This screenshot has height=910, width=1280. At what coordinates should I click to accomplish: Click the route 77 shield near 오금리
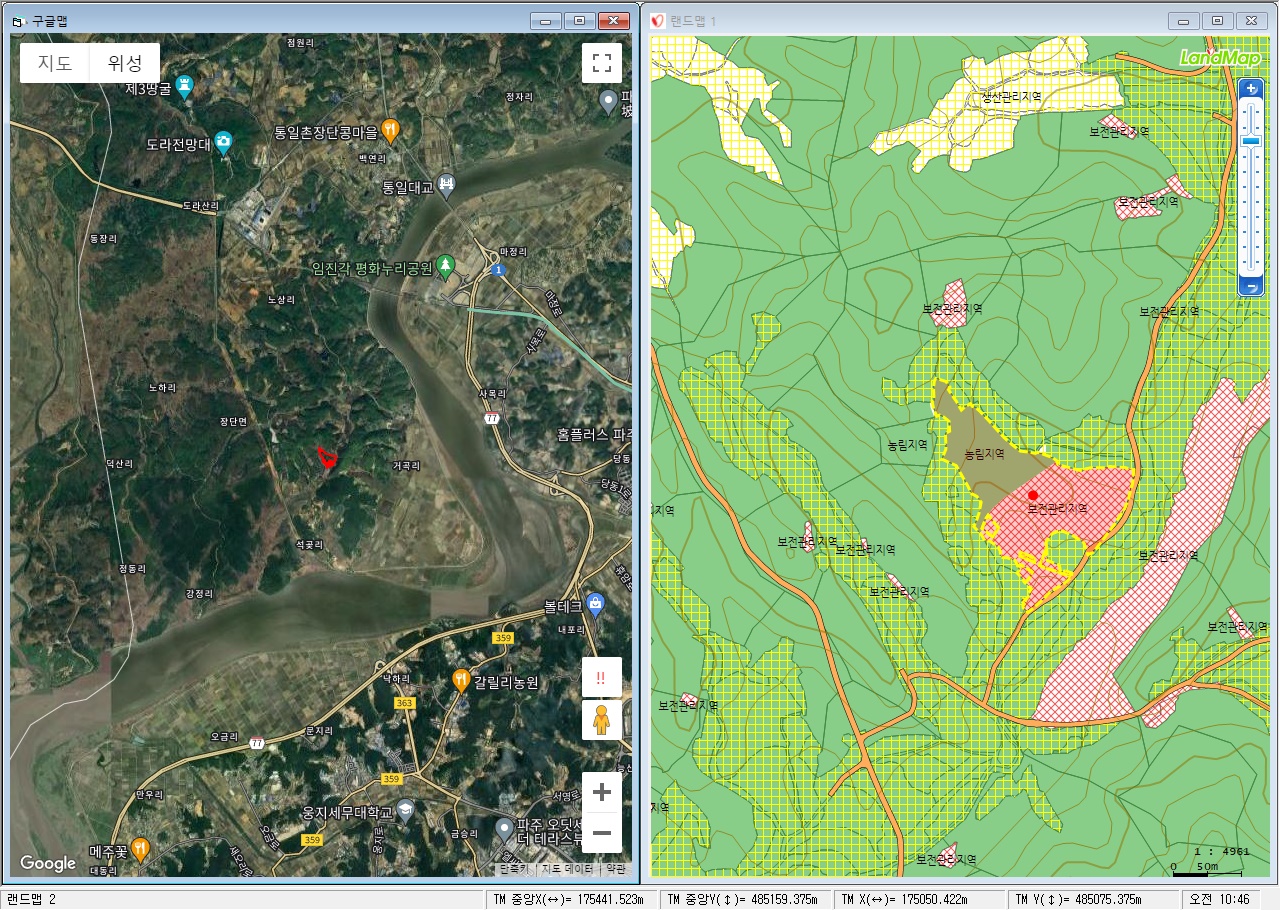point(258,743)
